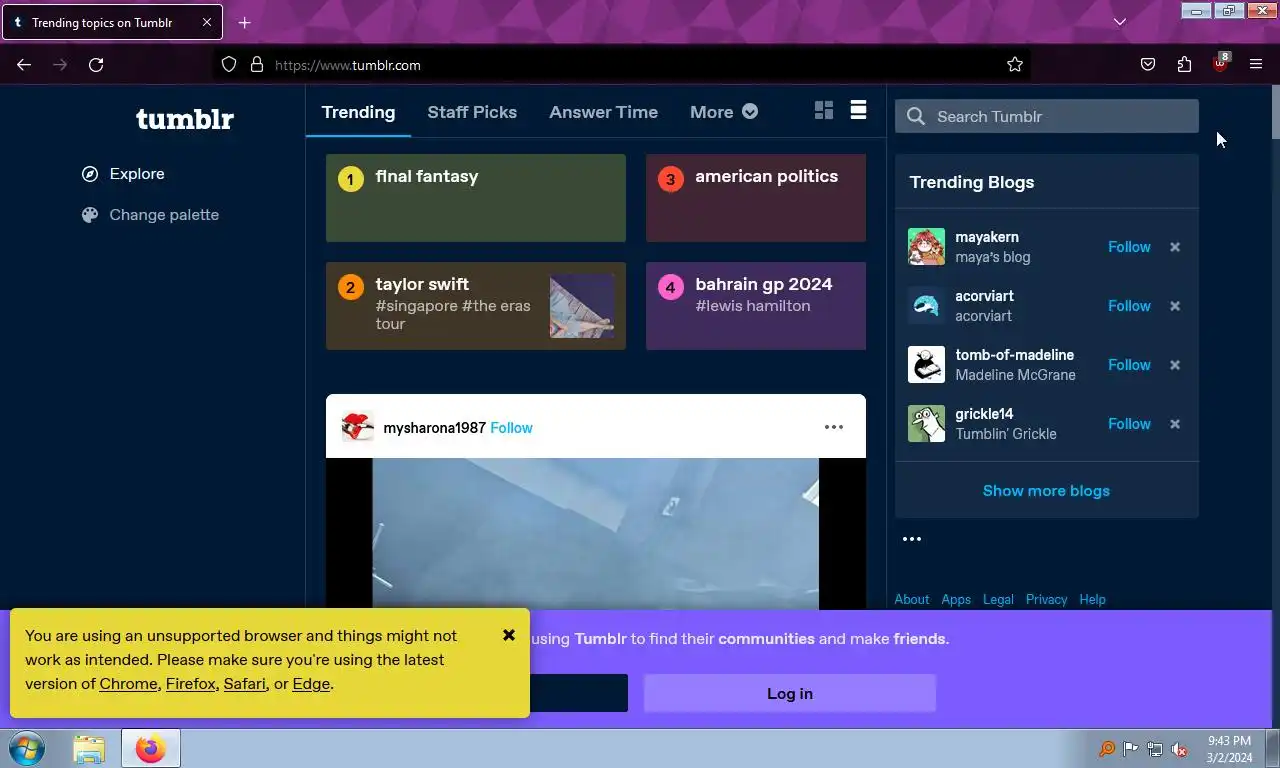This screenshot has height=768, width=1280.
Task: Expand the More dropdown menu
Action: pos(724,112)
